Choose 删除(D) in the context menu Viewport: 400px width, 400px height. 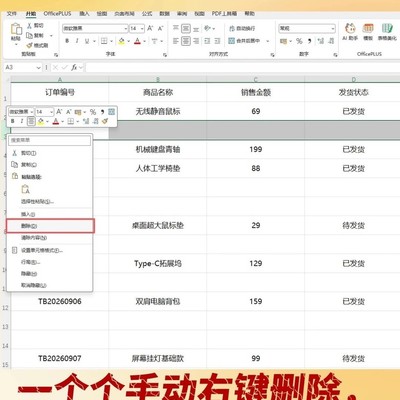pos(50,226)
